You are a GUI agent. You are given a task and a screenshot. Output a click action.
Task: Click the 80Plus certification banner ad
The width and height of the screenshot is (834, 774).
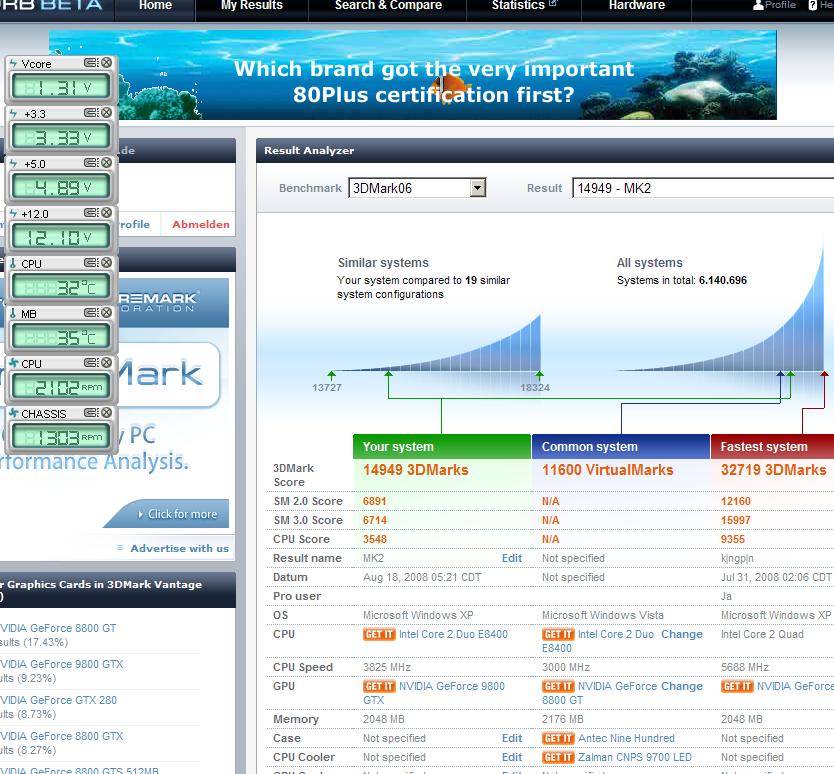click(413, 75)
